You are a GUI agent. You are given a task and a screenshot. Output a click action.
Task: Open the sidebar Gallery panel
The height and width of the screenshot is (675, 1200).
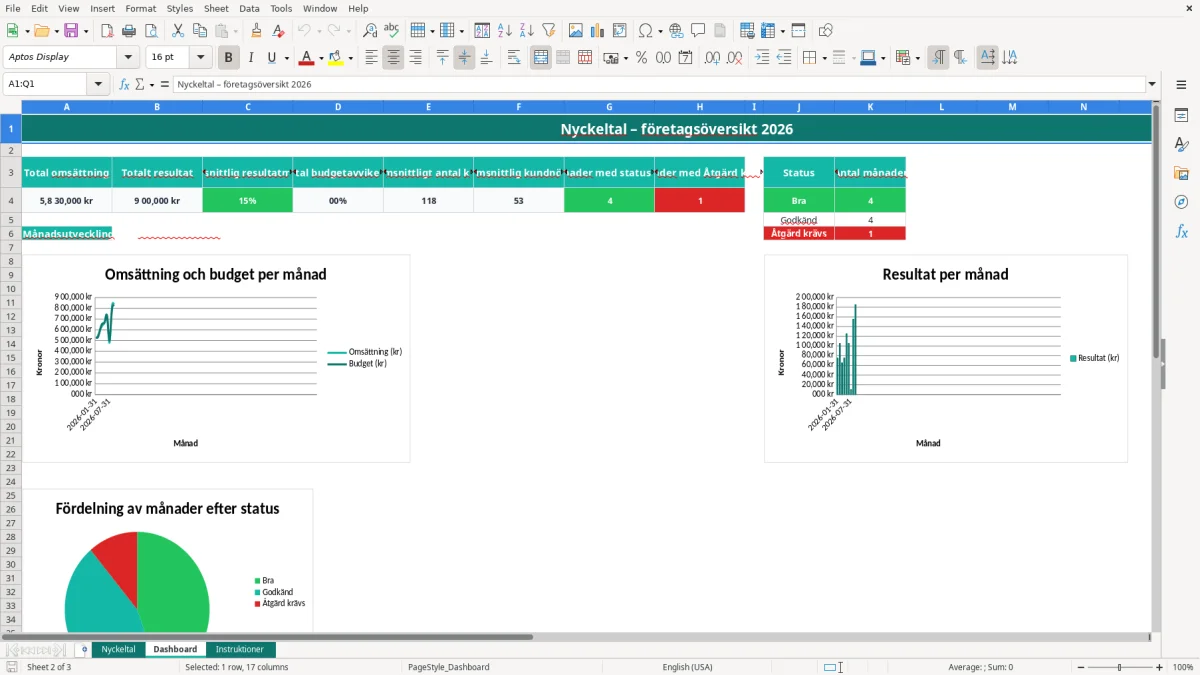click(x=1181, y=173)
